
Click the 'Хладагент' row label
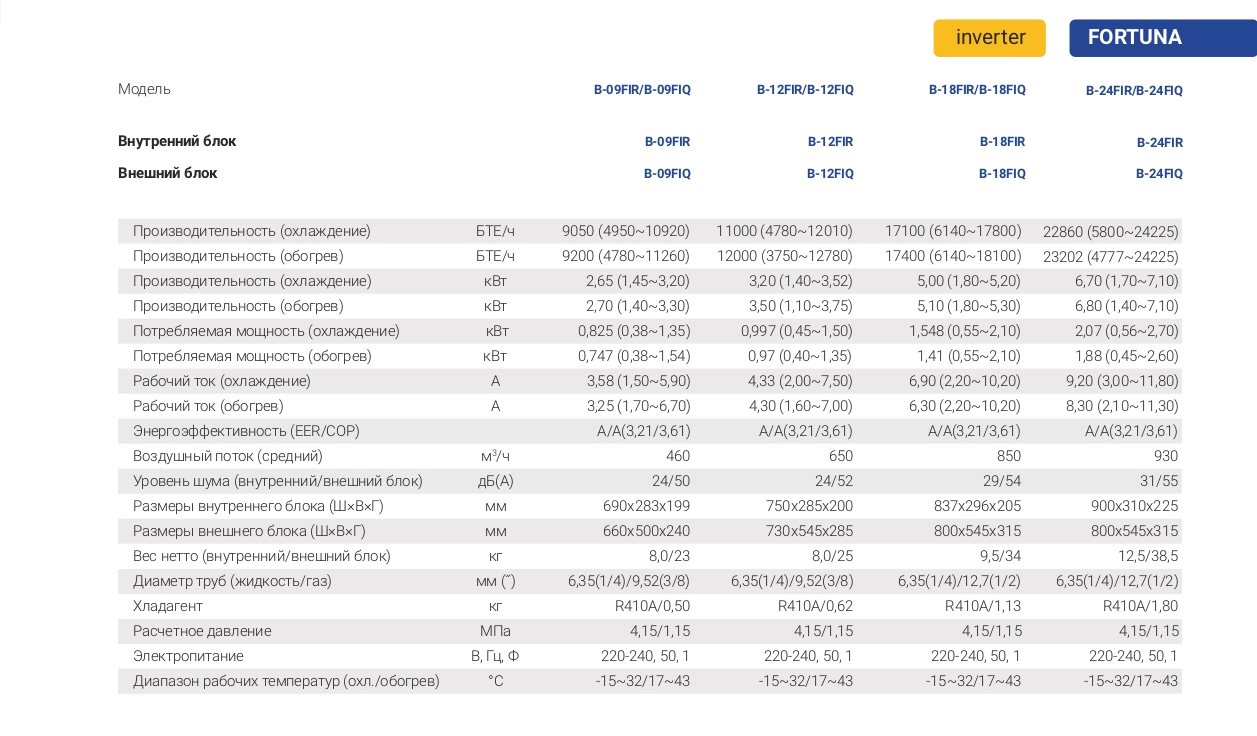168,606
